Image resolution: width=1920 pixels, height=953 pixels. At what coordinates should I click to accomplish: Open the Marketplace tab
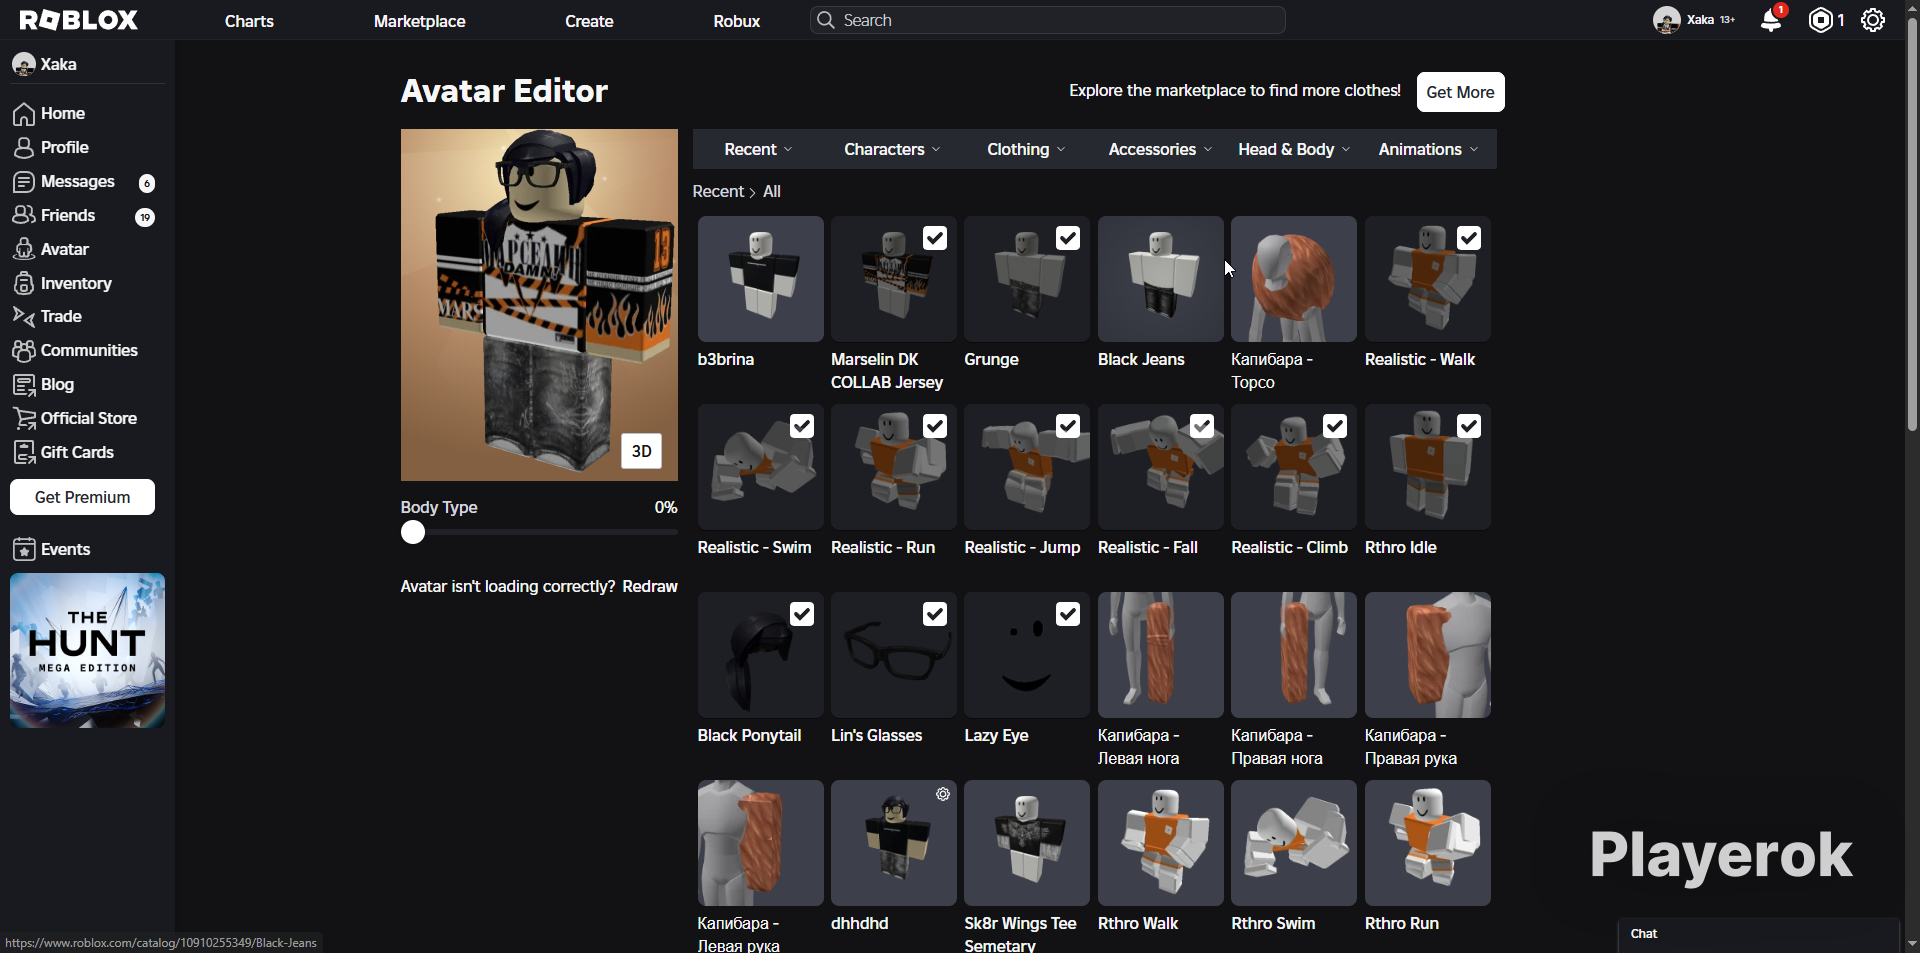(x=420, y=21)
